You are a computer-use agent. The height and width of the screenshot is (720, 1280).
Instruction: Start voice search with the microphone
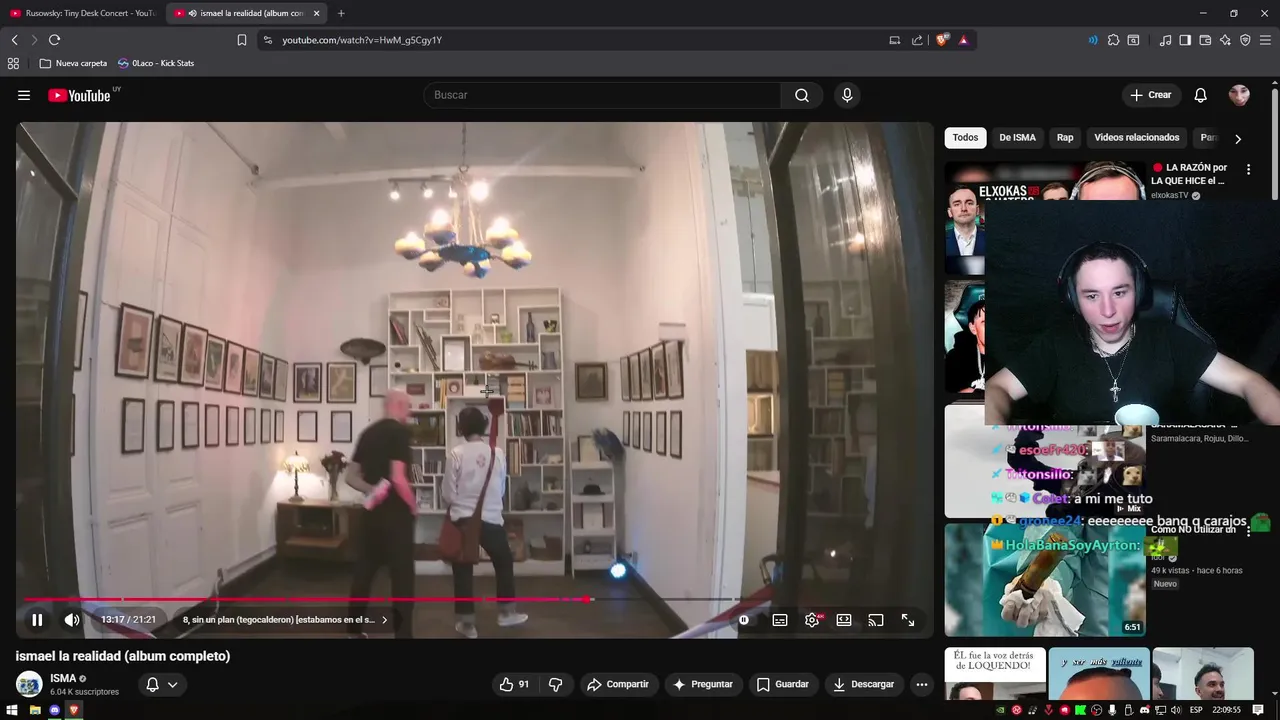click(847, 95)
